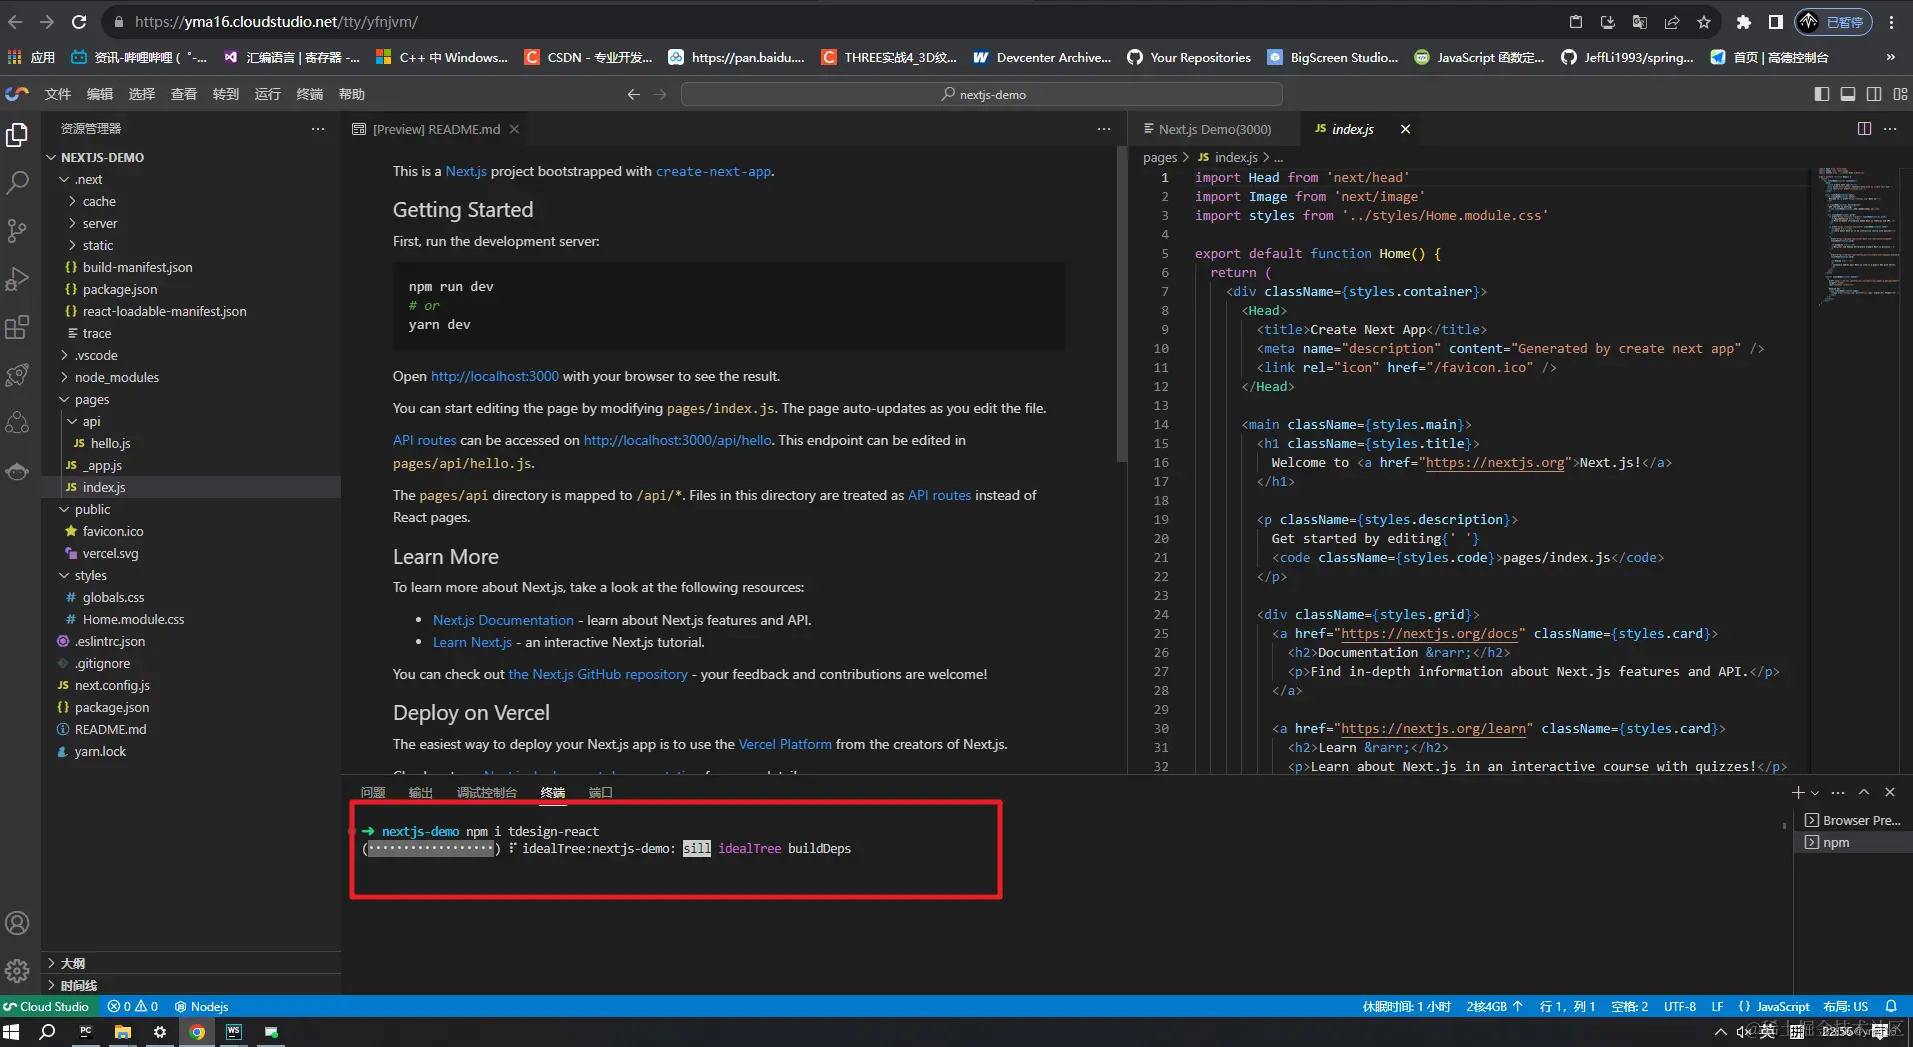Click the navigate back arrow
Screen dimensions: 1913x1047
pos(633,94)
